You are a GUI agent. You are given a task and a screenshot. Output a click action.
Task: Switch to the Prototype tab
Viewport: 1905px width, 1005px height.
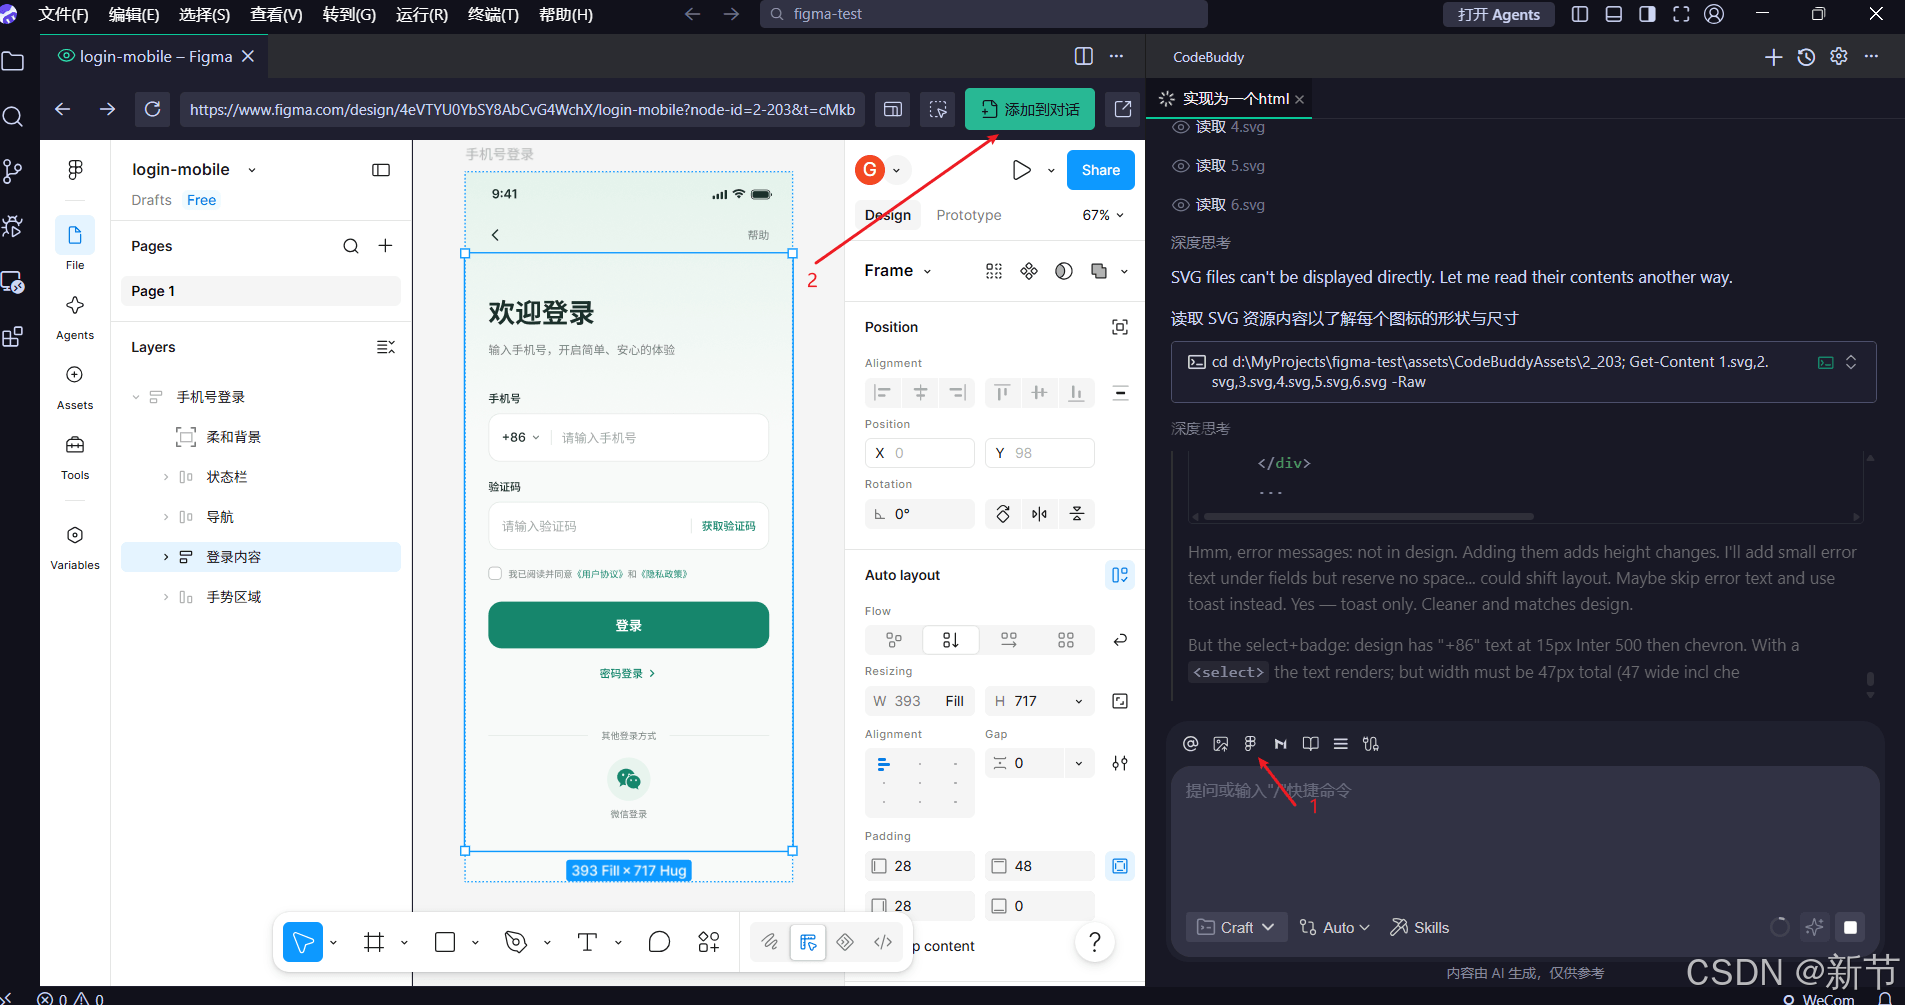[x=969, y=215]
